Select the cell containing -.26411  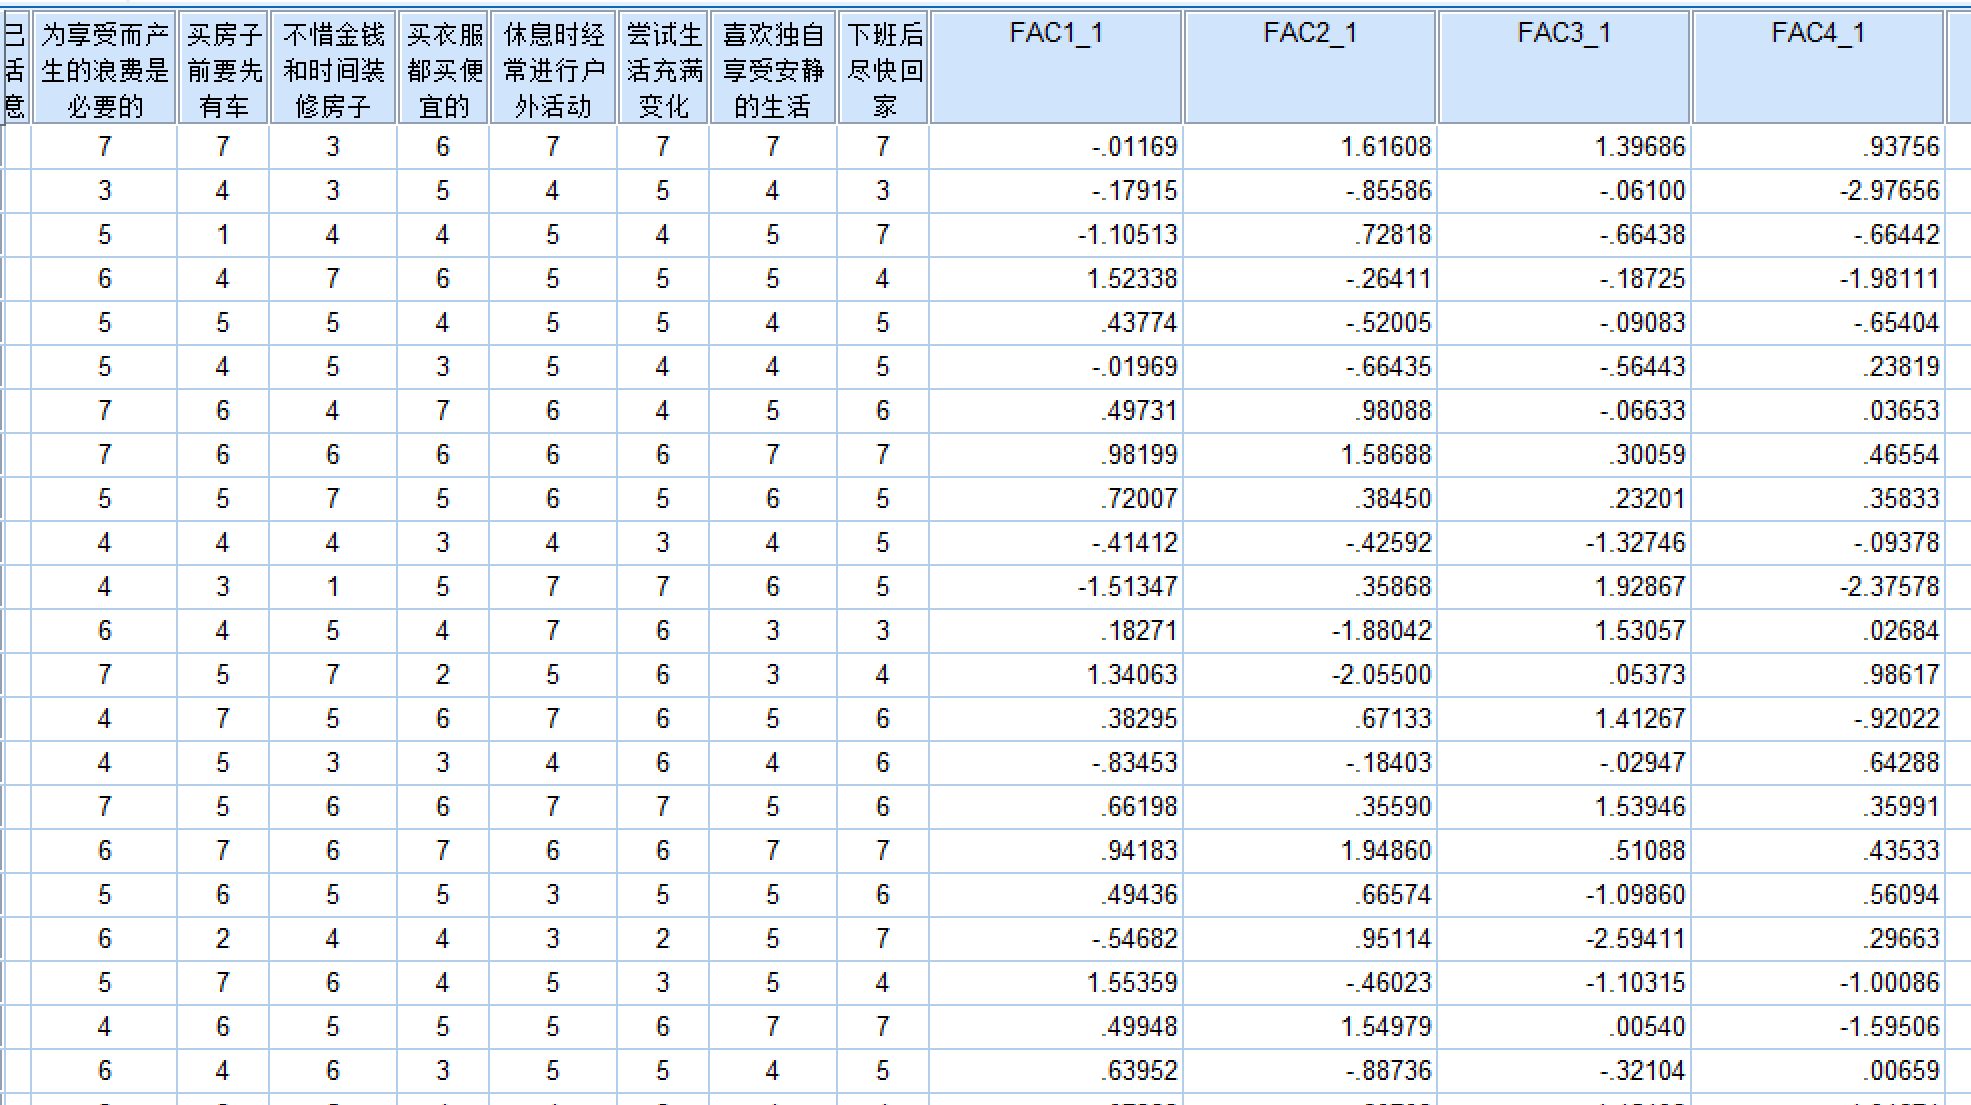[1310, 279]
